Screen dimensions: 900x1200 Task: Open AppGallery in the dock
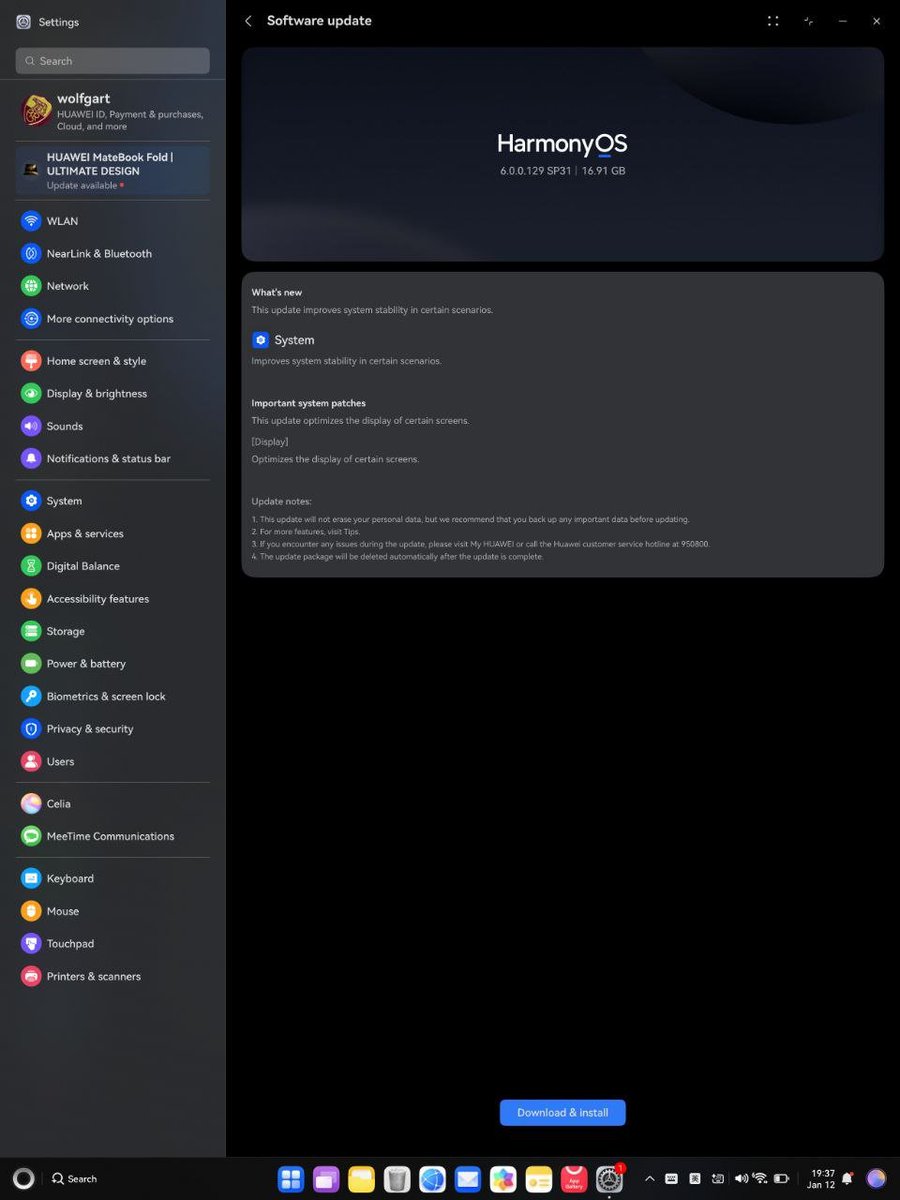[x=574, y=1179]
